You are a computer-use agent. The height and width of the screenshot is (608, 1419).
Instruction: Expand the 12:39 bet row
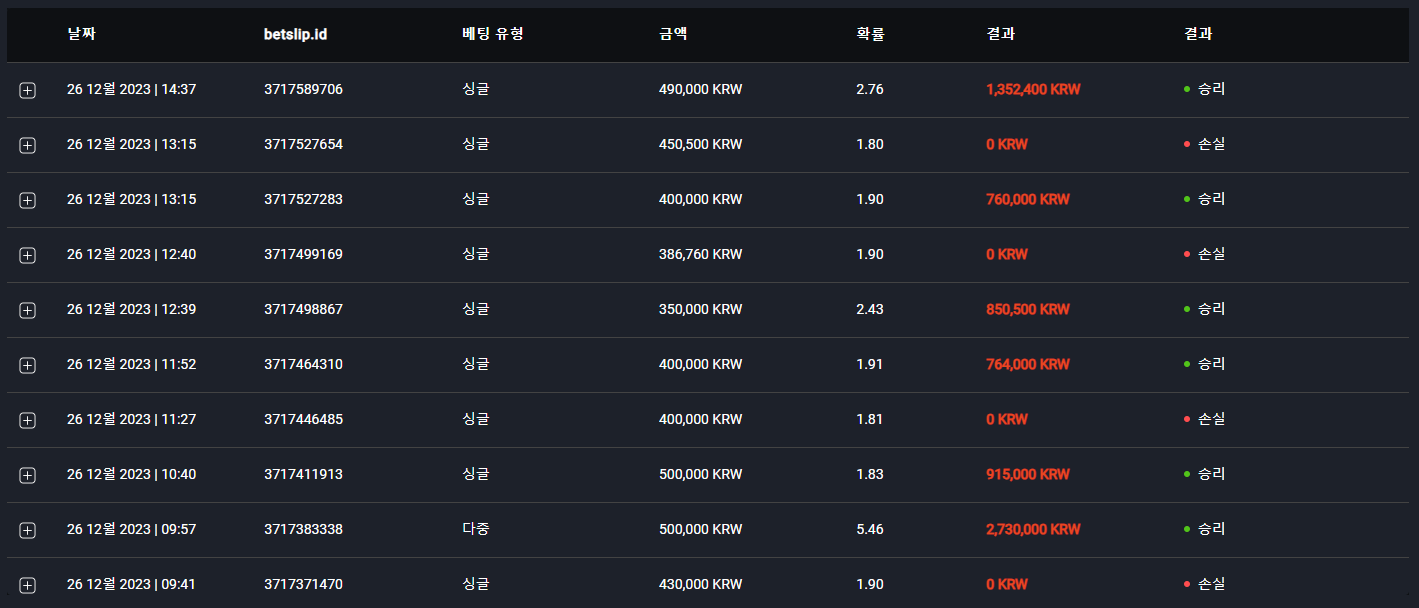(27, 310)
